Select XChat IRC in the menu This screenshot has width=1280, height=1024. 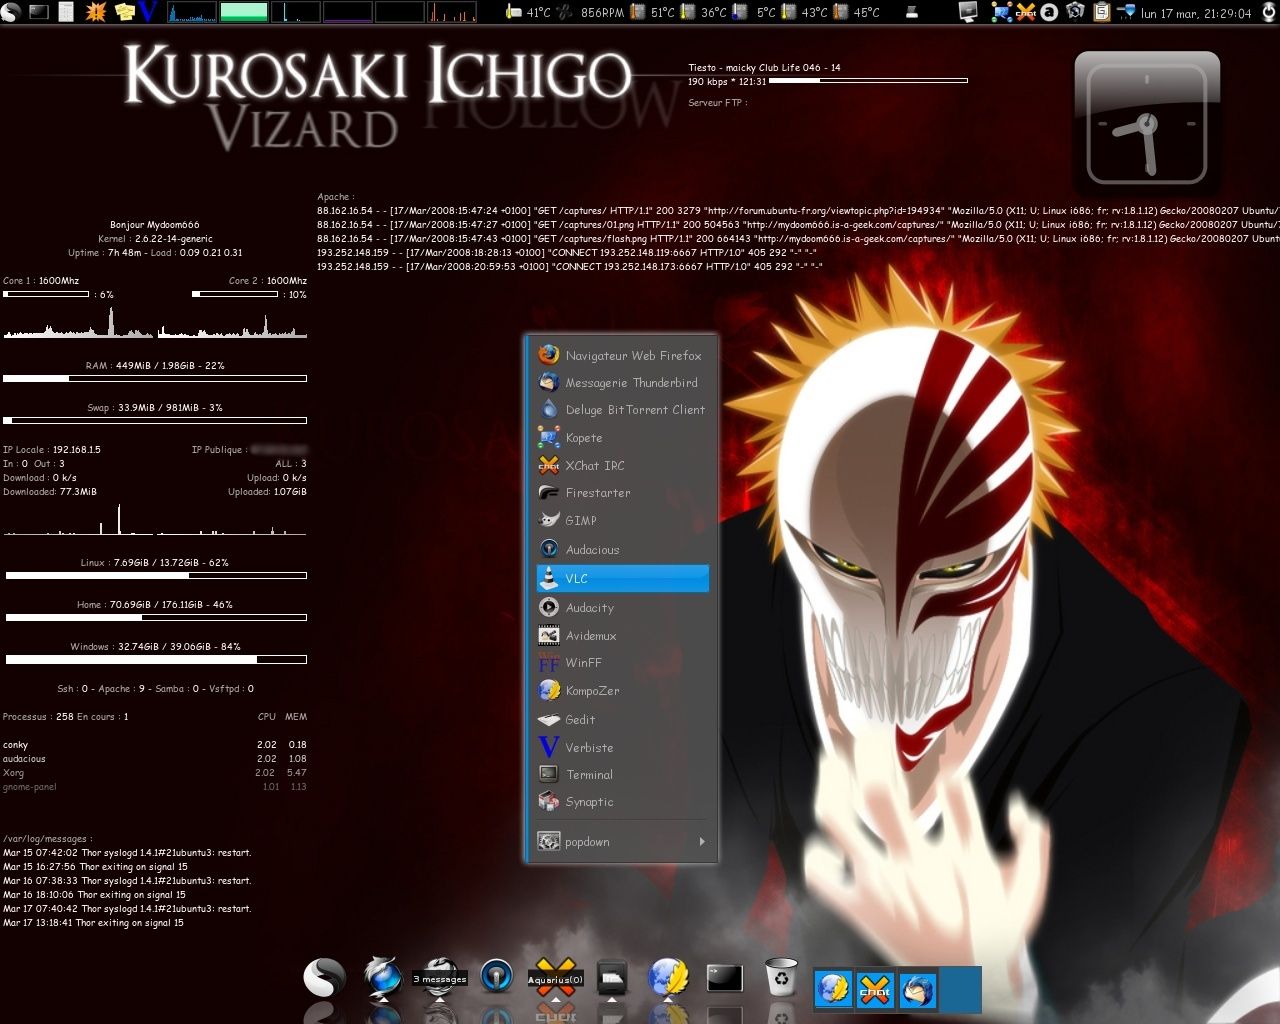pos(622,465)
